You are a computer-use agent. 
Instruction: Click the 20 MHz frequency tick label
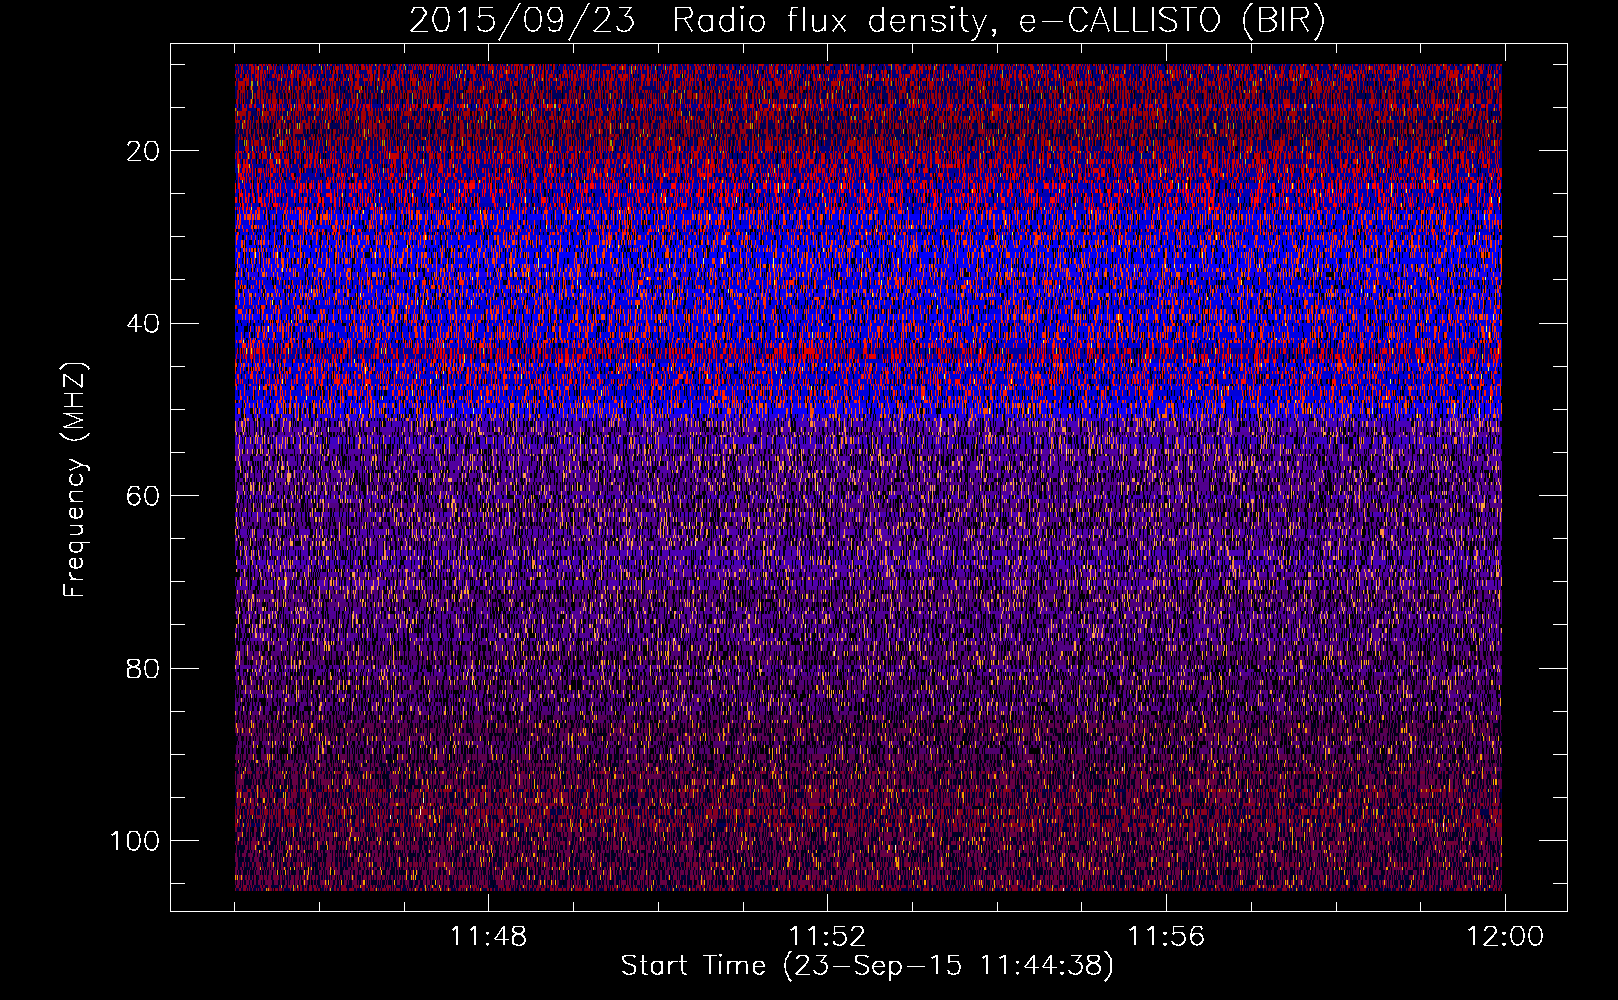click(x=144, y=151)
